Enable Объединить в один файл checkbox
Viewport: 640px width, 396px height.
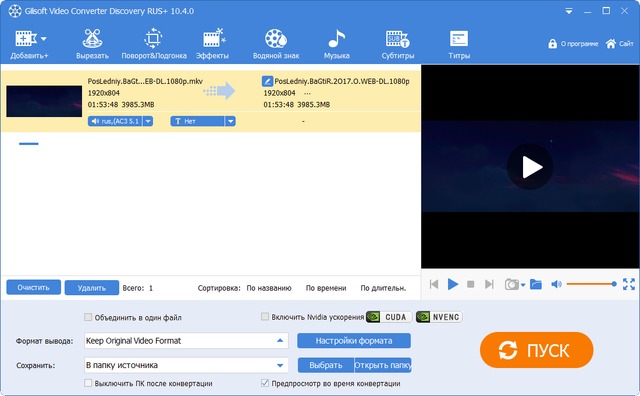[88, 317]
